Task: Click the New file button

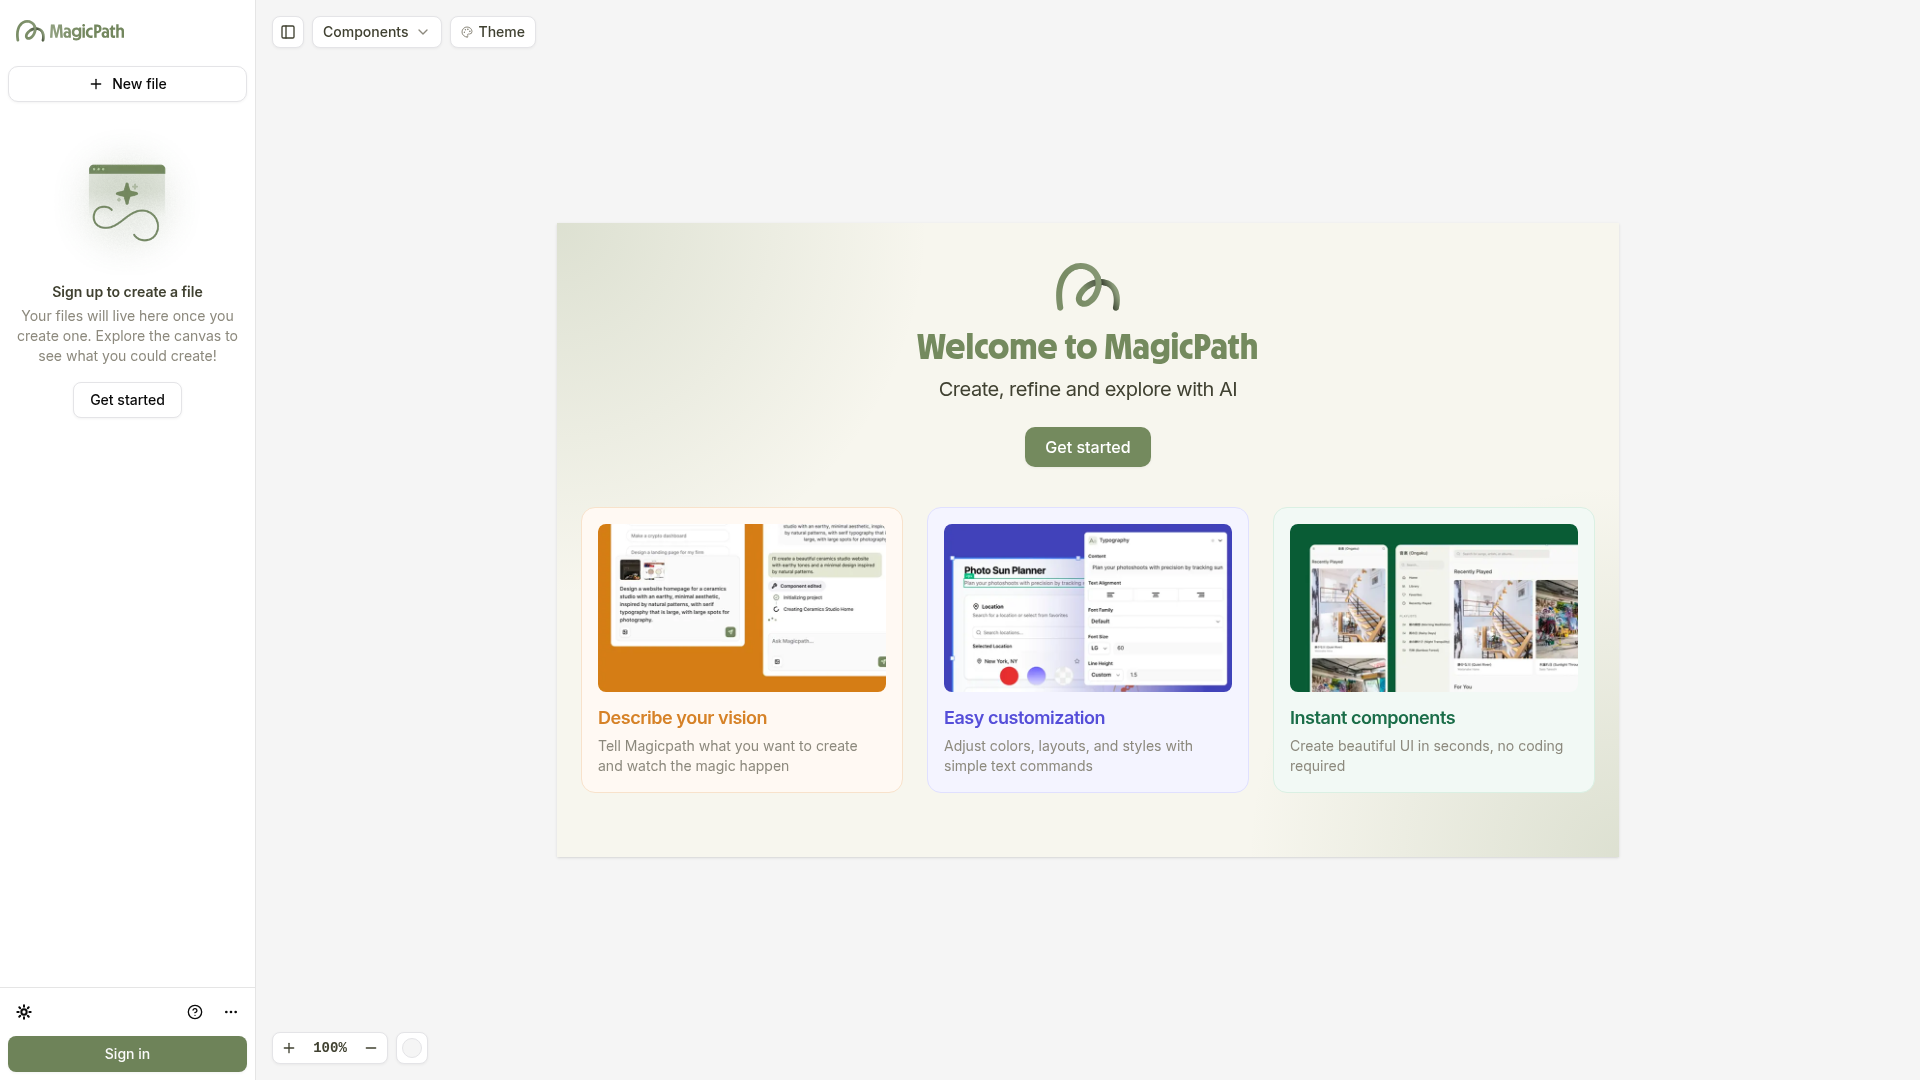Action: click(x=127, y=84)
